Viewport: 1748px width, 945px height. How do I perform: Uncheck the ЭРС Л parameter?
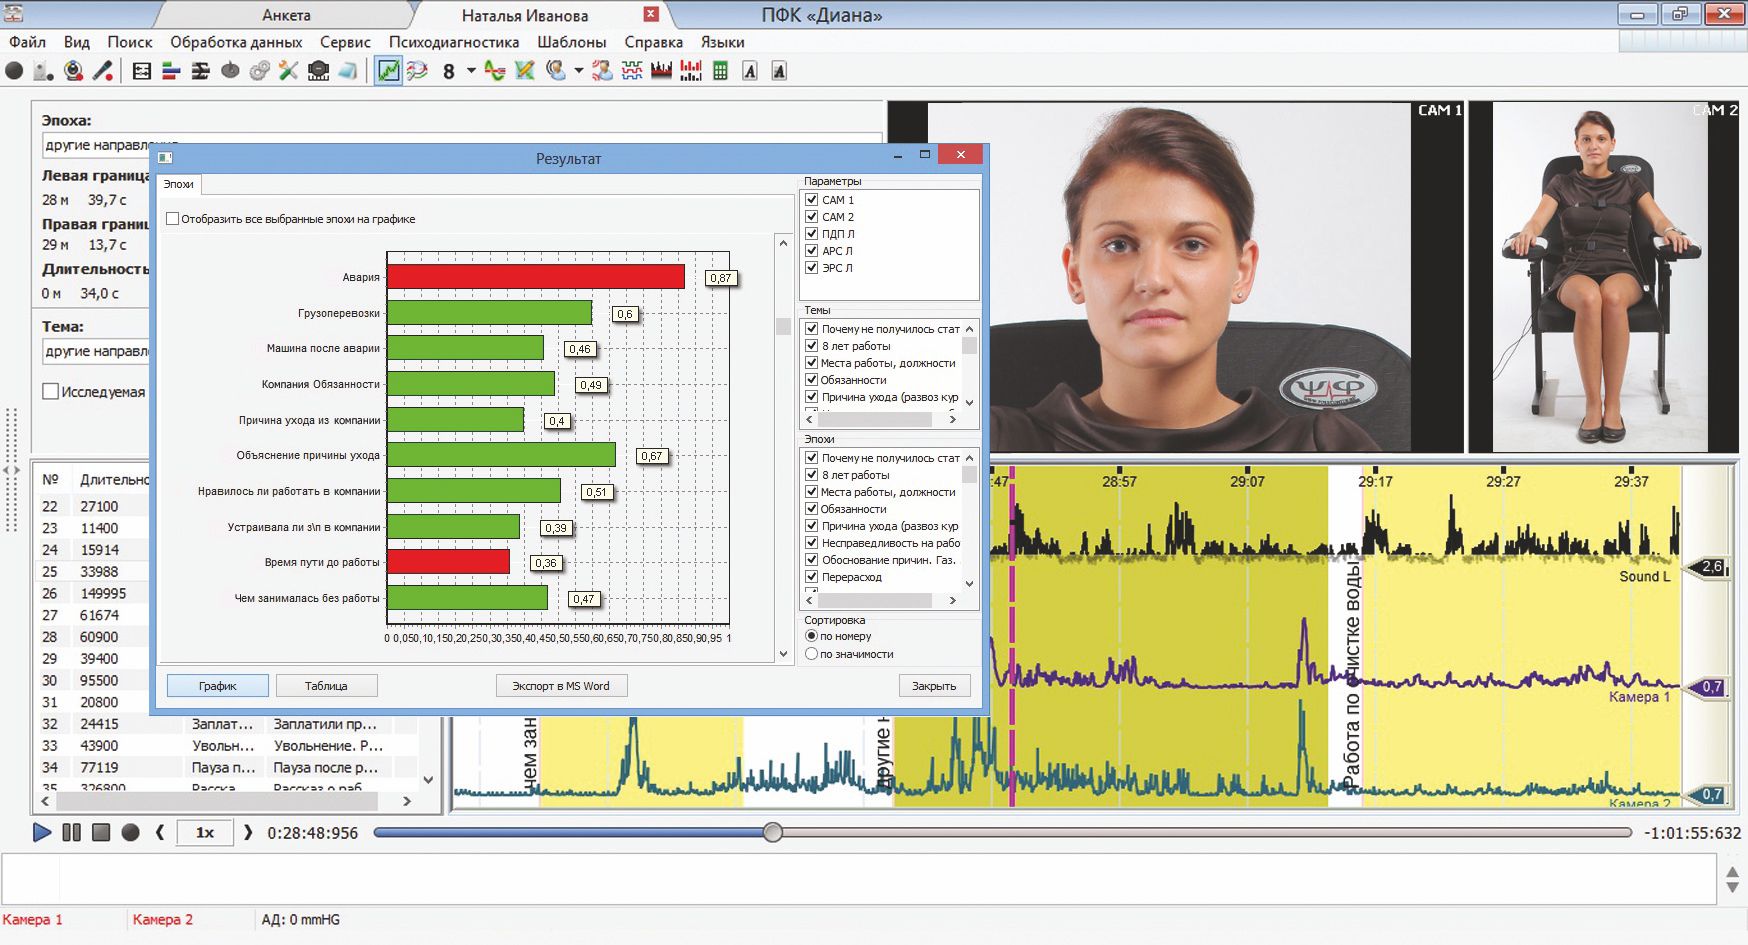click(x=812, y=268)
